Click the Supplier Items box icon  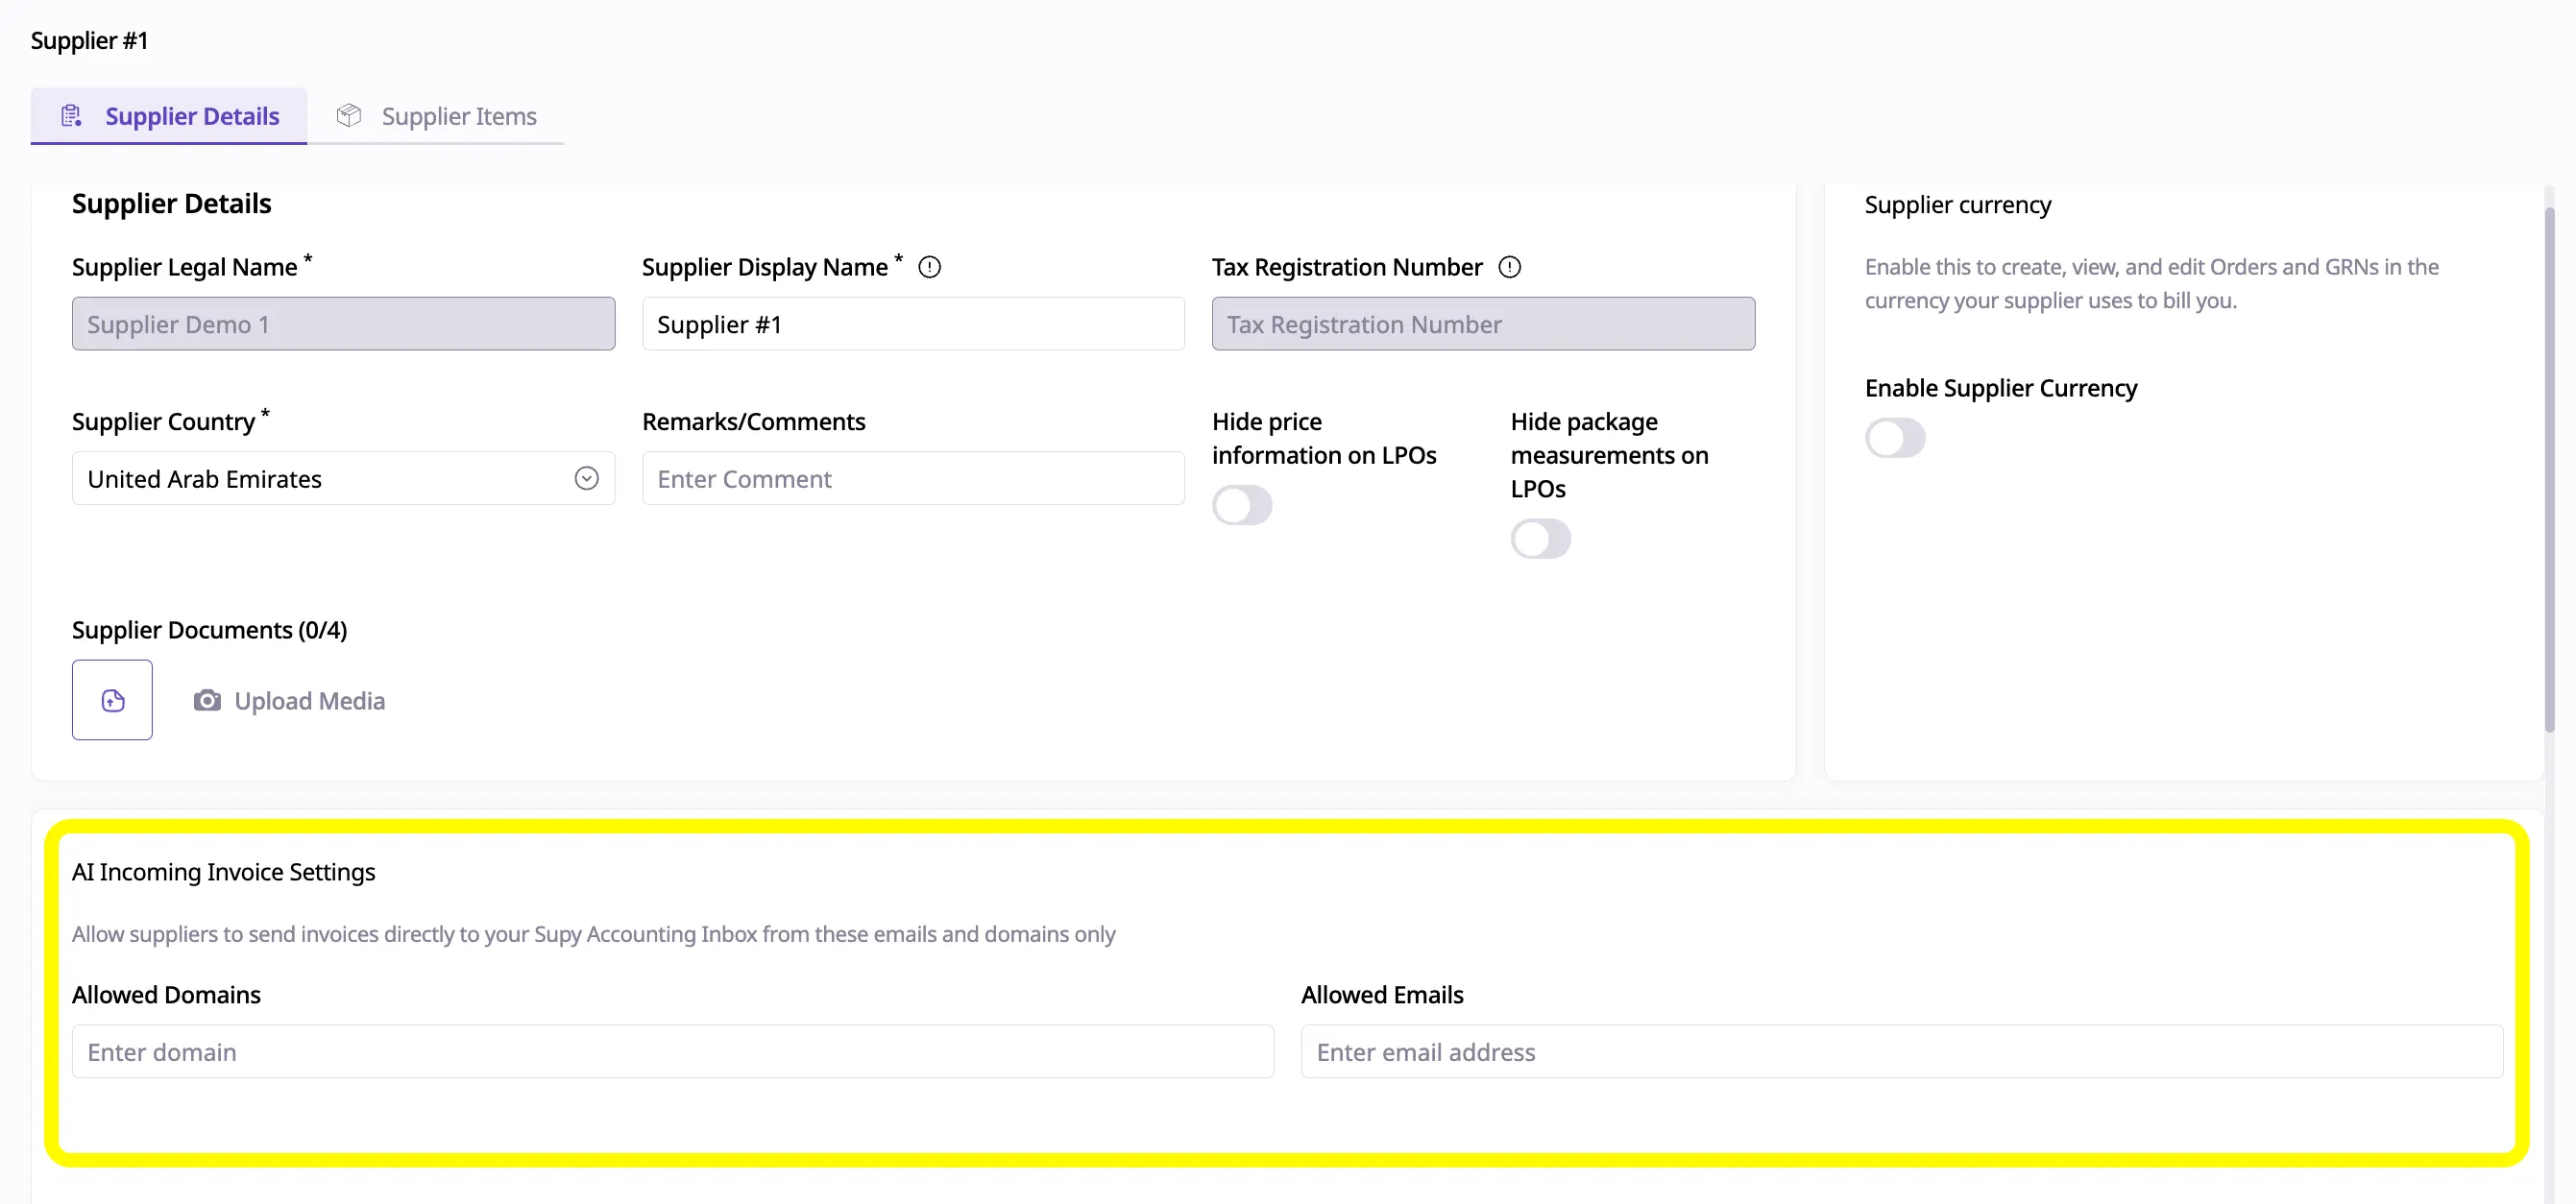[349, 116]
